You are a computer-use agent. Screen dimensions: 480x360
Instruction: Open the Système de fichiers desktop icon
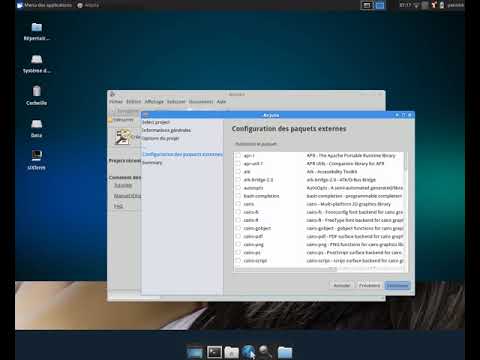click(x=37, y=63)
